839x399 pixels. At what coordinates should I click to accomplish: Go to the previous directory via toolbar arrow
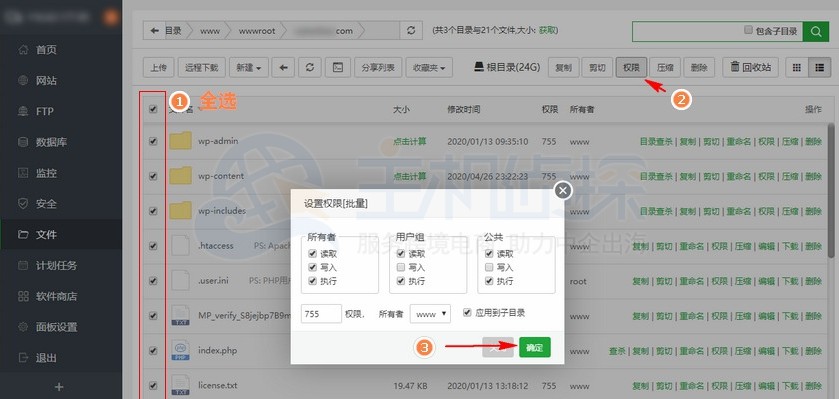284,68
